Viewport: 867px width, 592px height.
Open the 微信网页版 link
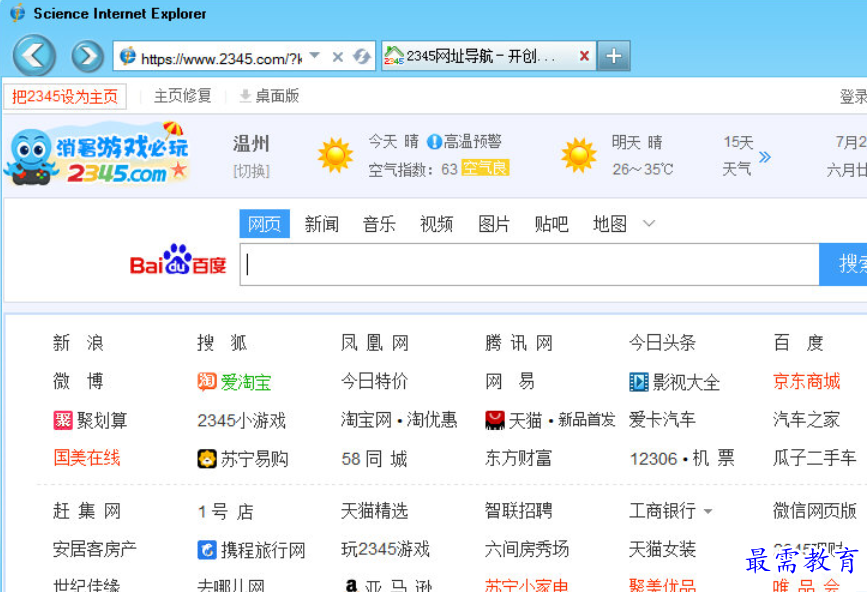pos(815,511)
